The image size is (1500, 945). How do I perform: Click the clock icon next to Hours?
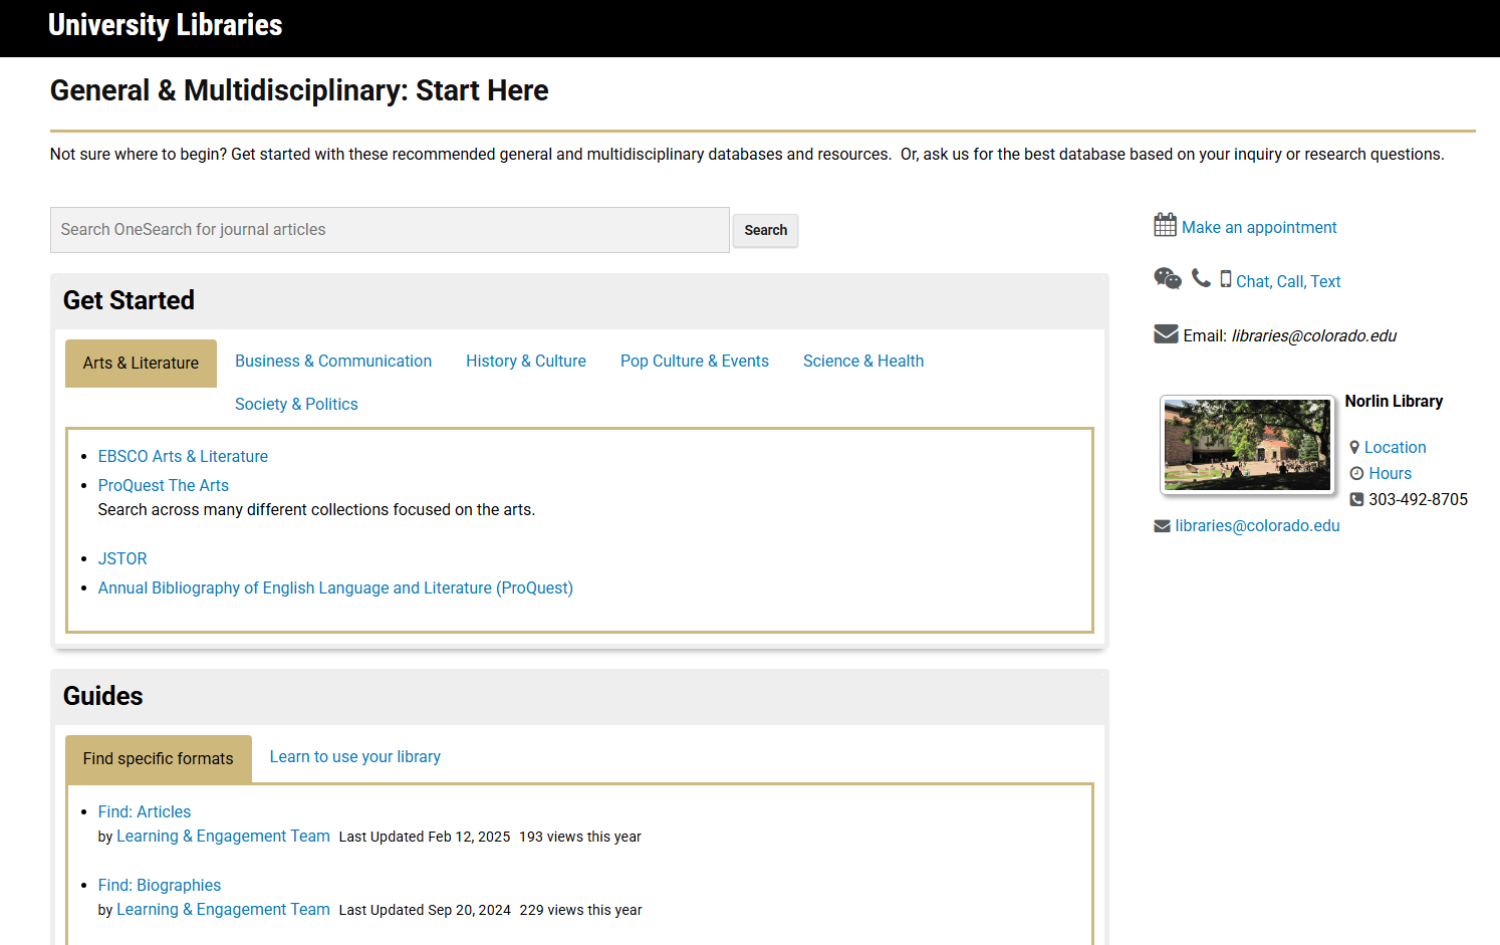(x=1357, y=473)
